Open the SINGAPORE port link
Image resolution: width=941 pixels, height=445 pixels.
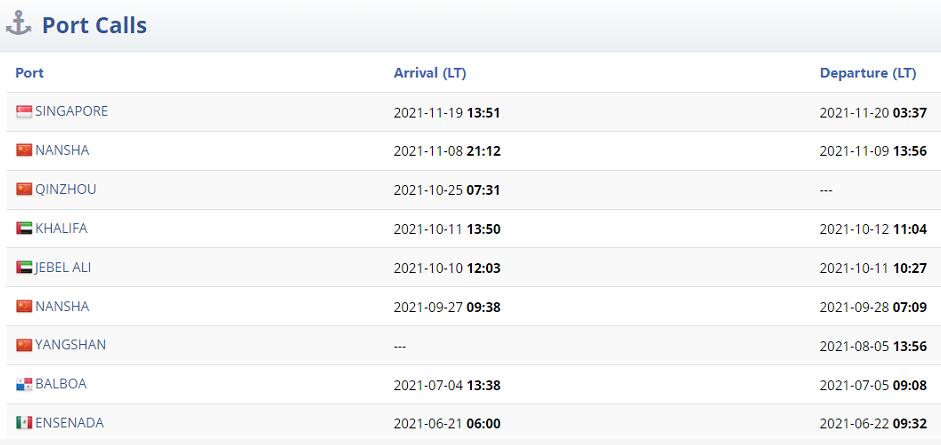(x=71, y=111)
